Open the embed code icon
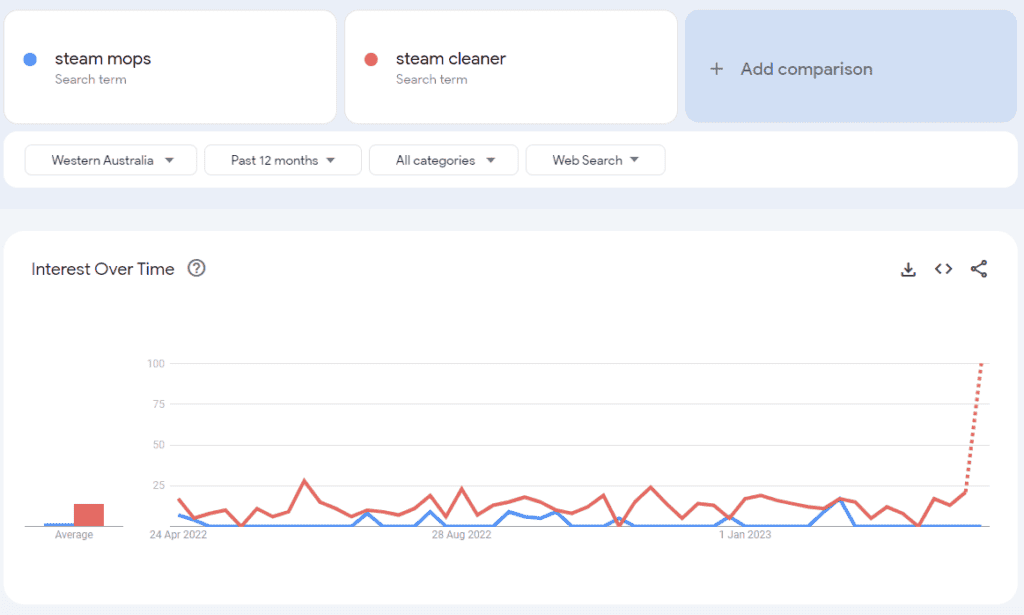 pos(943,269)
